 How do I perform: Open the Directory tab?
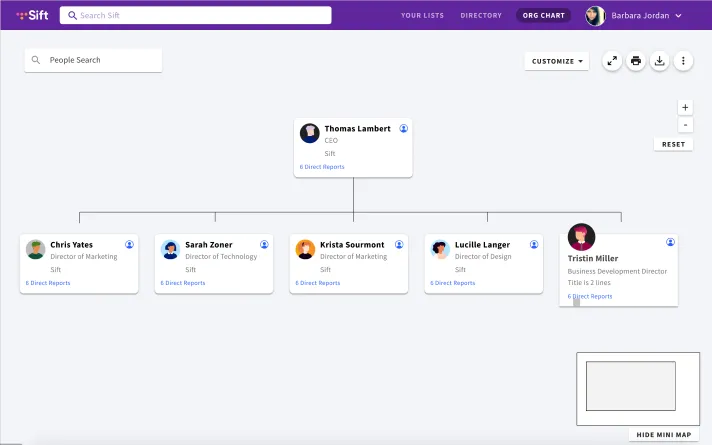(481, 15)
